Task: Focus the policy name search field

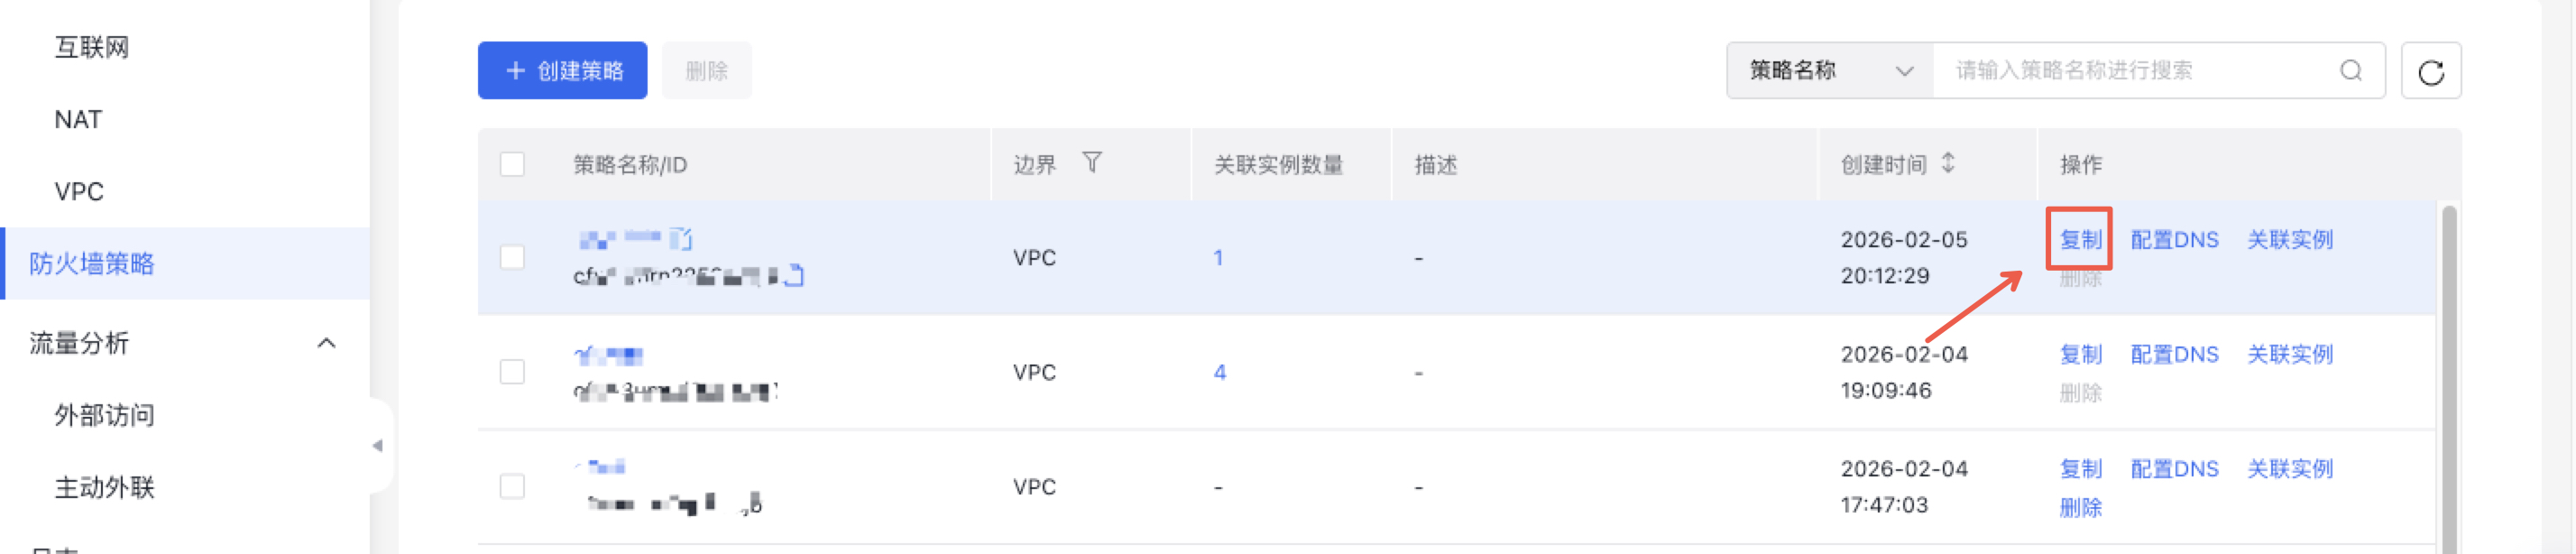Action: (2130, 71)
